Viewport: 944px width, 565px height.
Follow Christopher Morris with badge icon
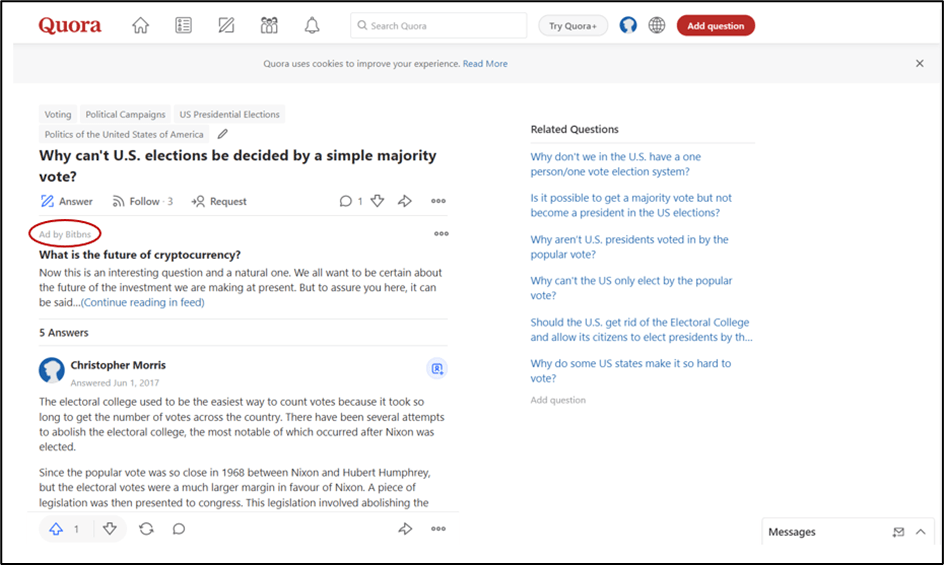pos(437,368)
